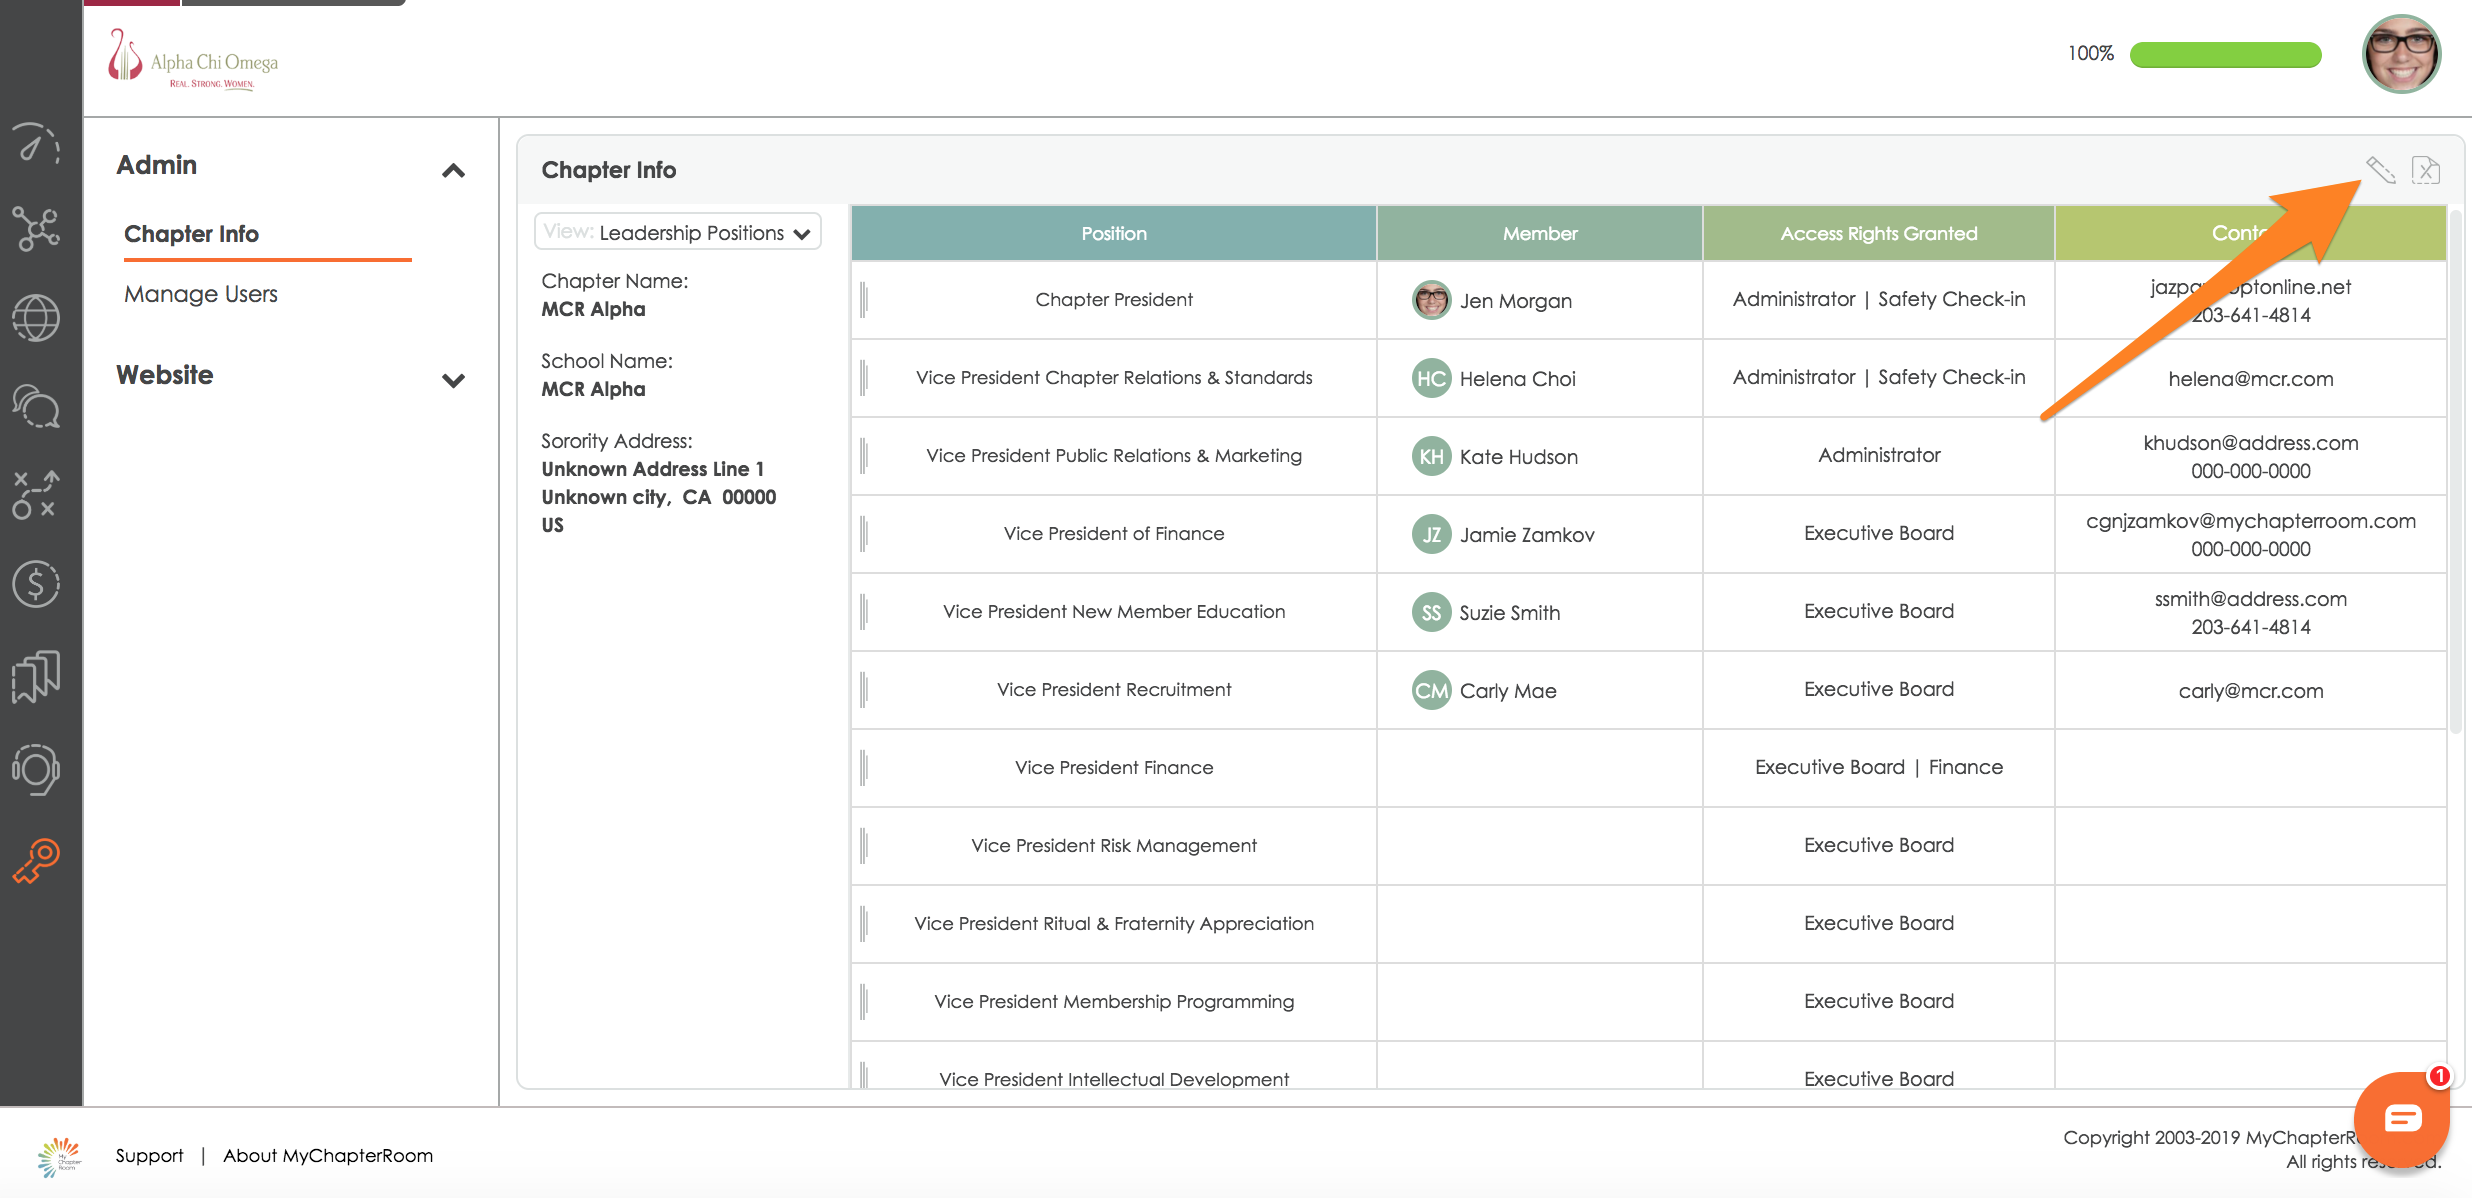Open the Support link in footer
This screenshot has height=1198, width=2472.
[x=149, y=1155]
